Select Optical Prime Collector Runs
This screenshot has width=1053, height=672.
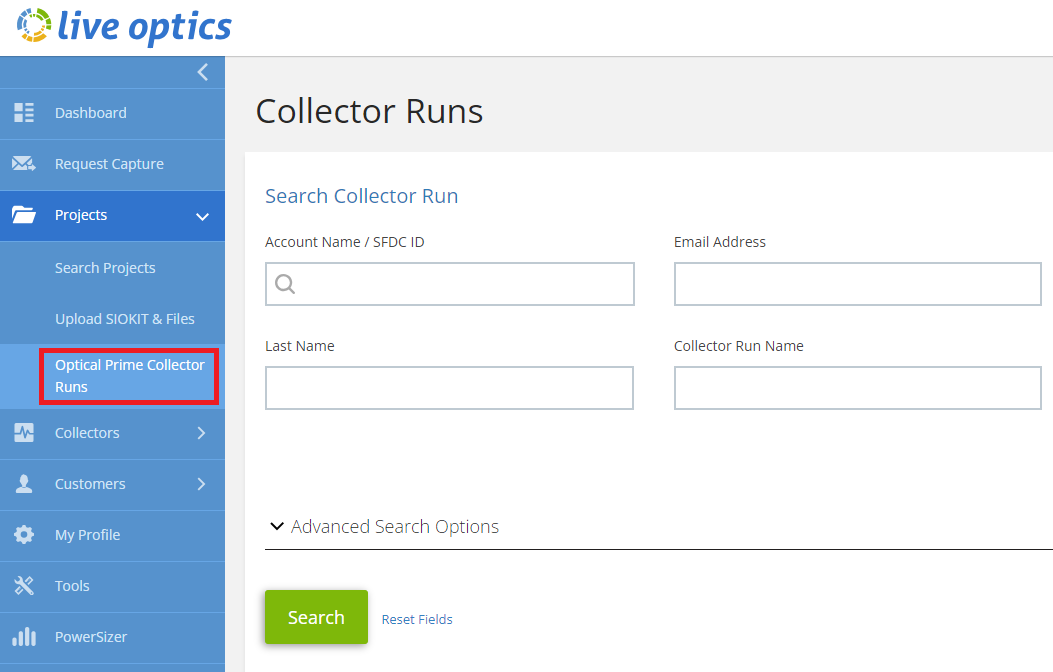pyautogui.click(x=129, y=376)
